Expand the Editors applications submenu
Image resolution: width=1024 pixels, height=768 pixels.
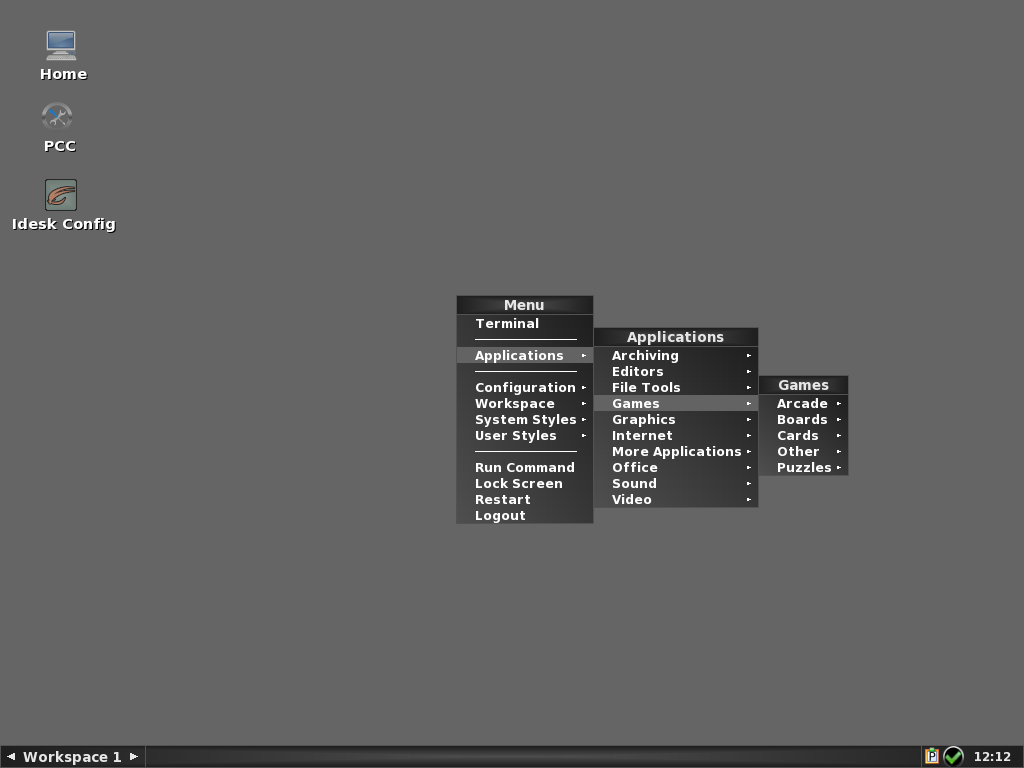pos(676,372)
